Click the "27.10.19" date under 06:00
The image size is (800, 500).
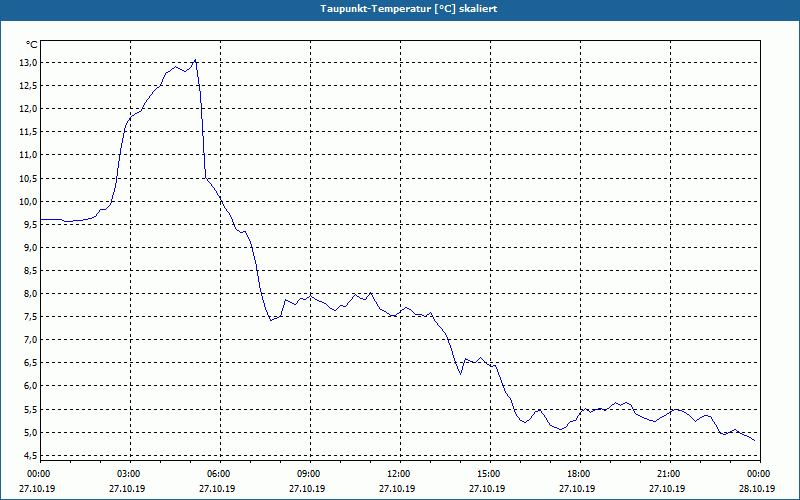coord(217,488)
